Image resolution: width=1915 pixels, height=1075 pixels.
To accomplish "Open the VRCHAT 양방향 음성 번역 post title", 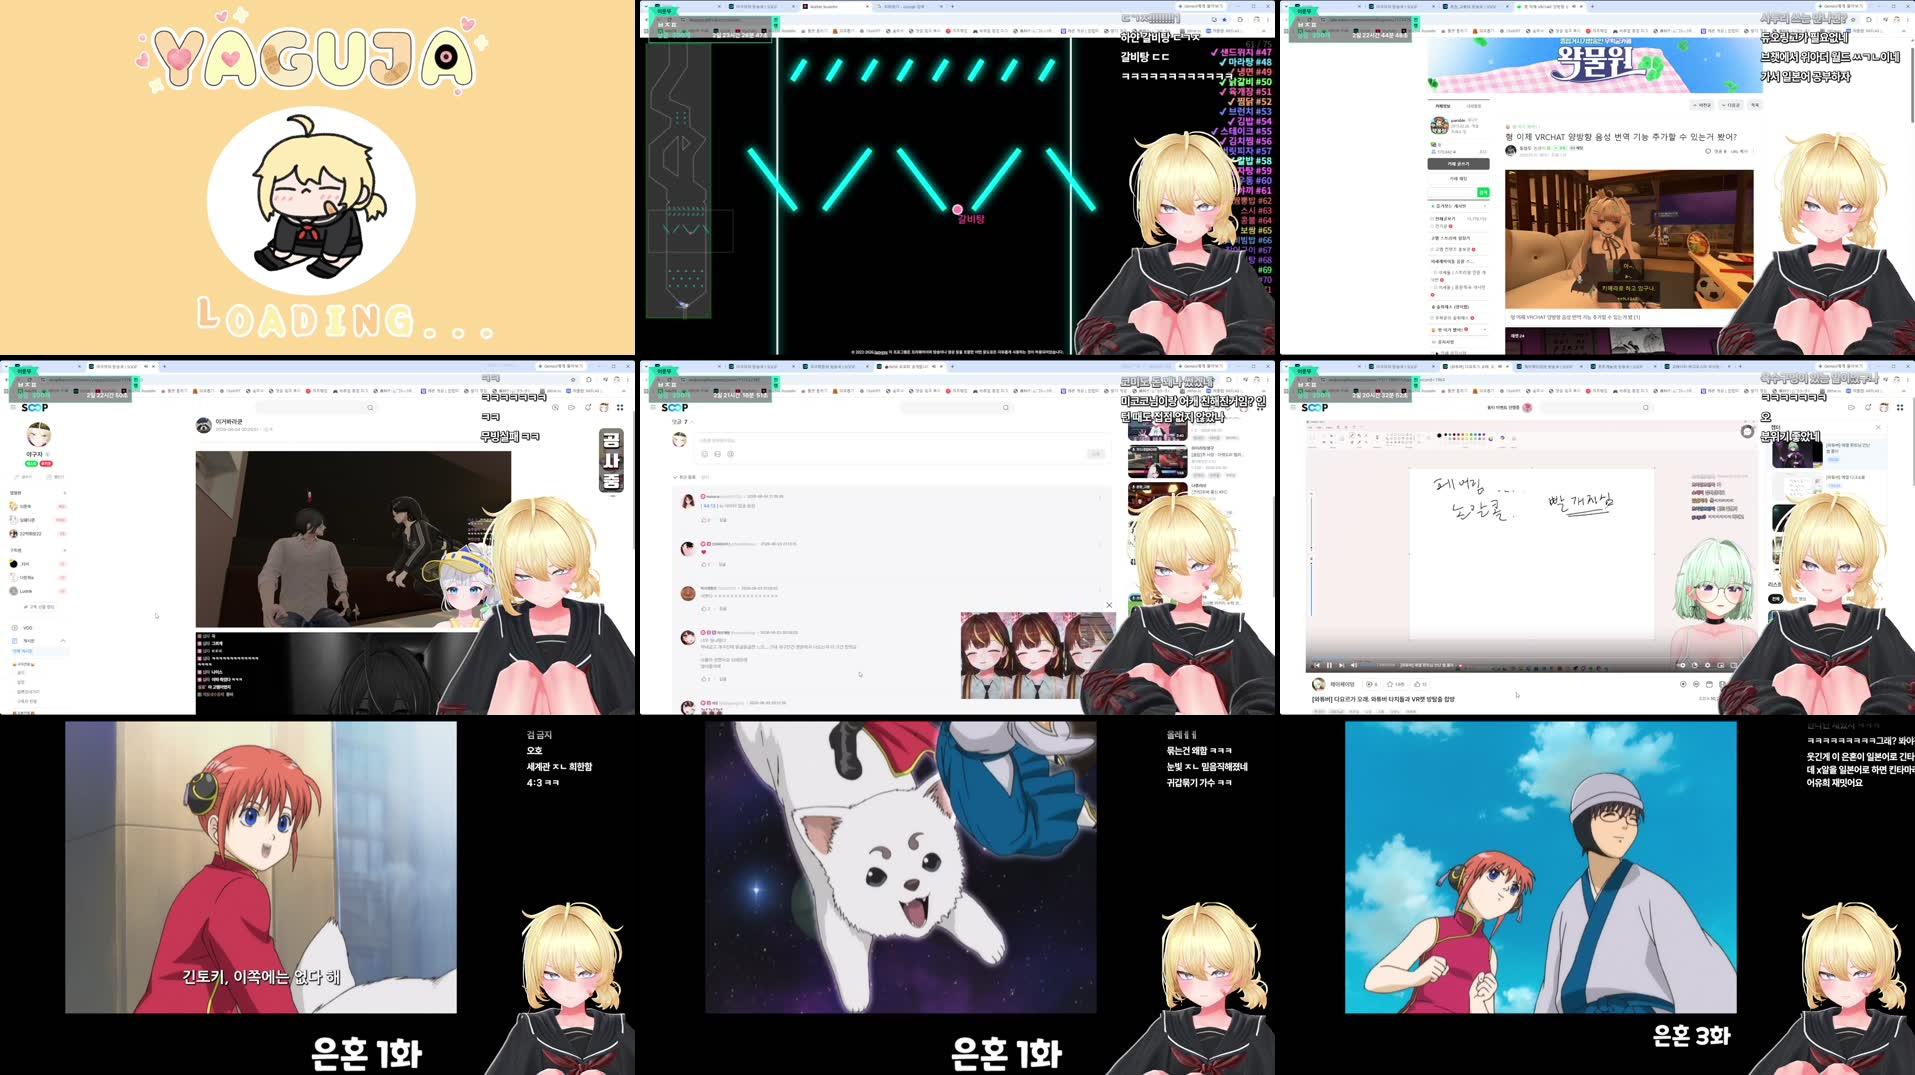I will [x=1621, y=137].
